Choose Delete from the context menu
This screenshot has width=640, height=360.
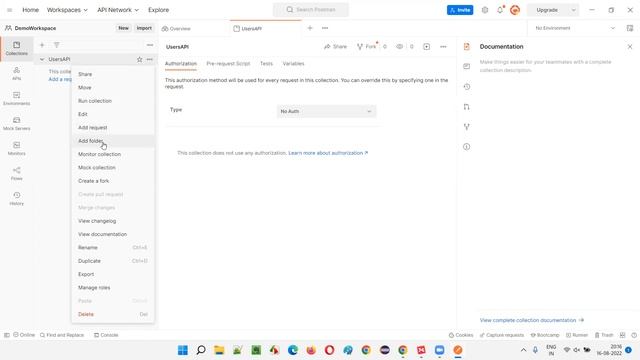tap(113, 314)
